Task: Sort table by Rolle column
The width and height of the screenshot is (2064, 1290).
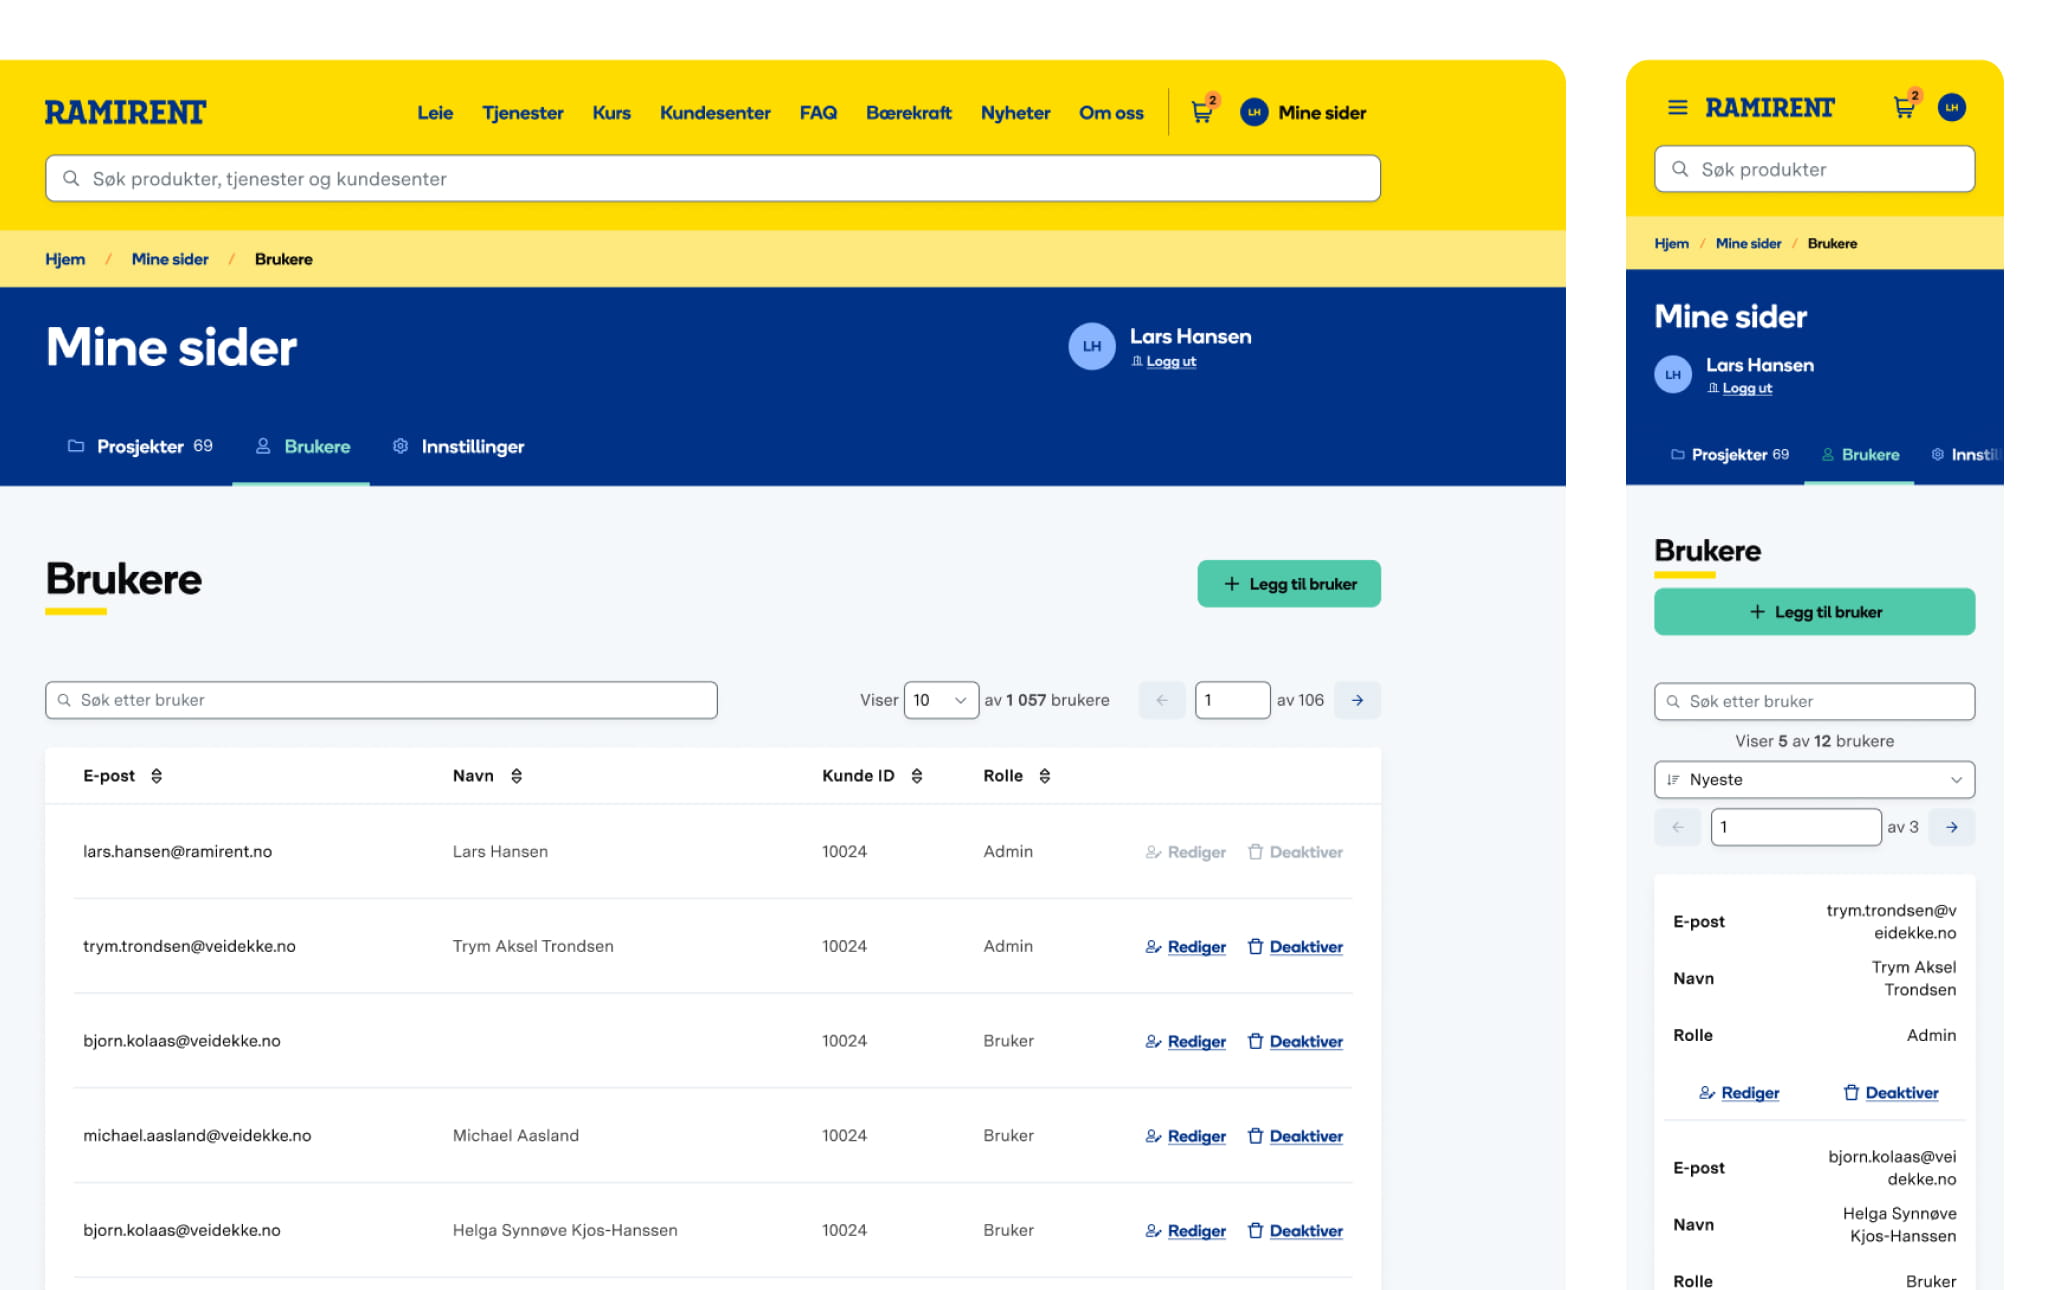Action: click(1045, 776)
